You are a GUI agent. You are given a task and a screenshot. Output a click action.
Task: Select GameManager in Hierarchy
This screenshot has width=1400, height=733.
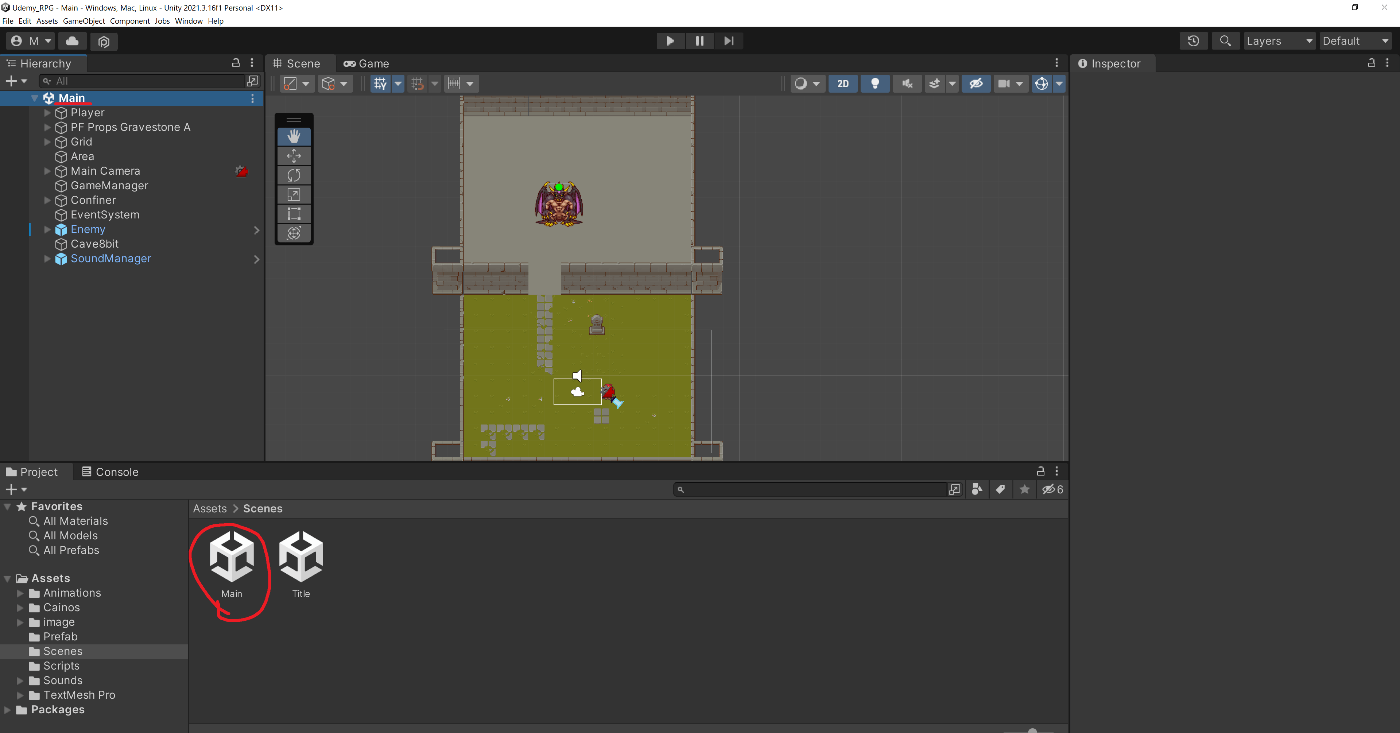click(109, 186)
